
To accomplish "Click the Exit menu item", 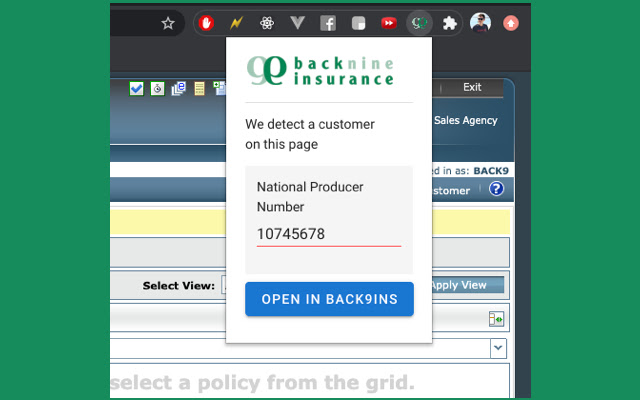I will pyautogui.click(x=472, y=87).
